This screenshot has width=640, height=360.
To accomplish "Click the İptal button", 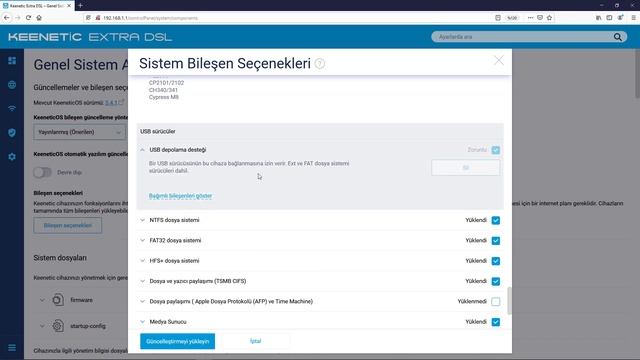I will 256,341.
